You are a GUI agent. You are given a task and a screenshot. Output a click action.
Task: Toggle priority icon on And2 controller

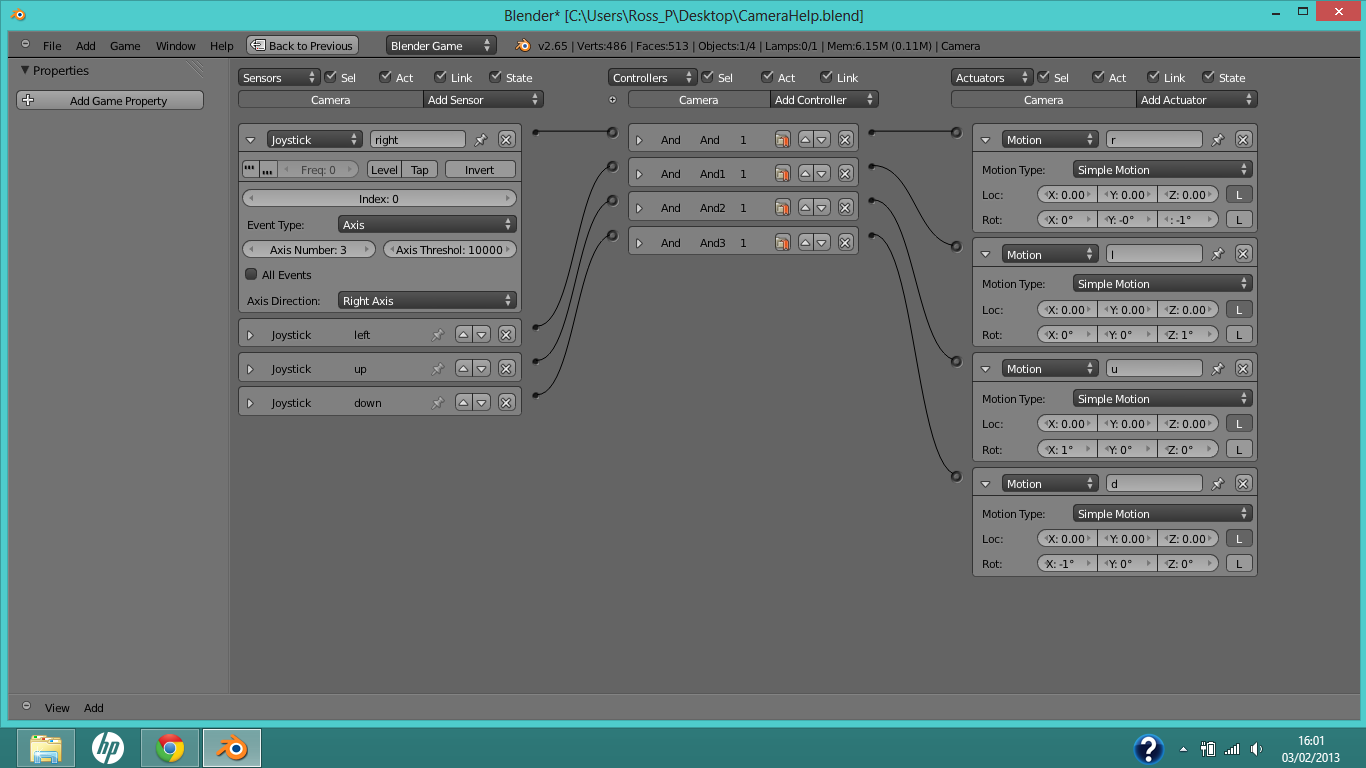point(783,208)
